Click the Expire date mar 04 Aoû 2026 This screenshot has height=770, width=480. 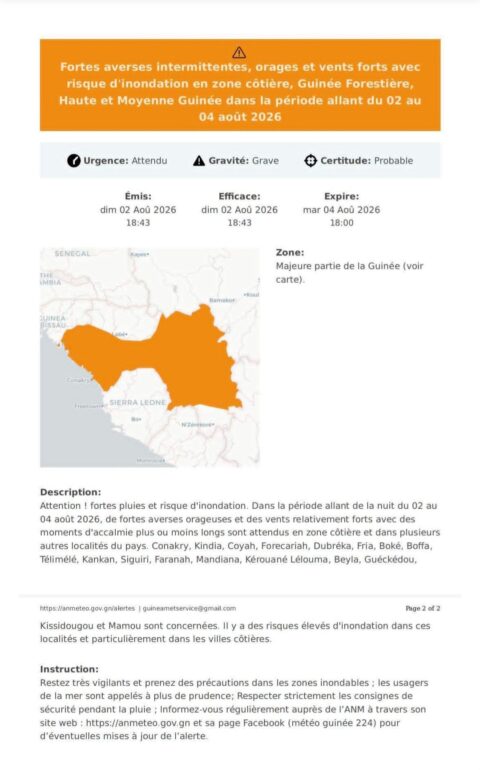click(341, 210)
